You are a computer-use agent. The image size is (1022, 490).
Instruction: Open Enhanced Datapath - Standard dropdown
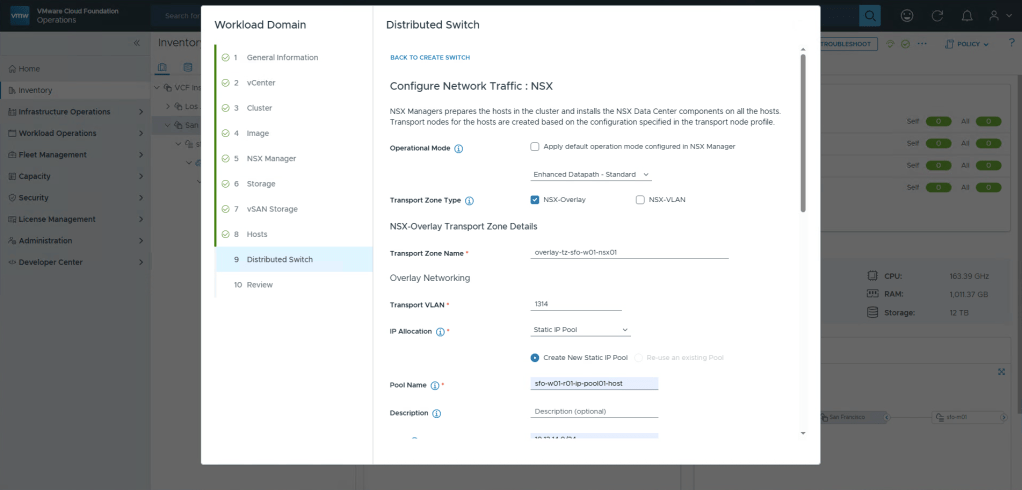591,175
